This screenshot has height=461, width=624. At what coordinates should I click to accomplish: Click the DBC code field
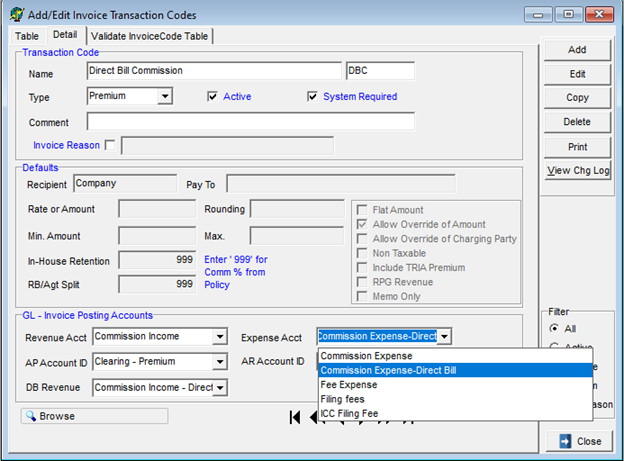pos(380,71)
